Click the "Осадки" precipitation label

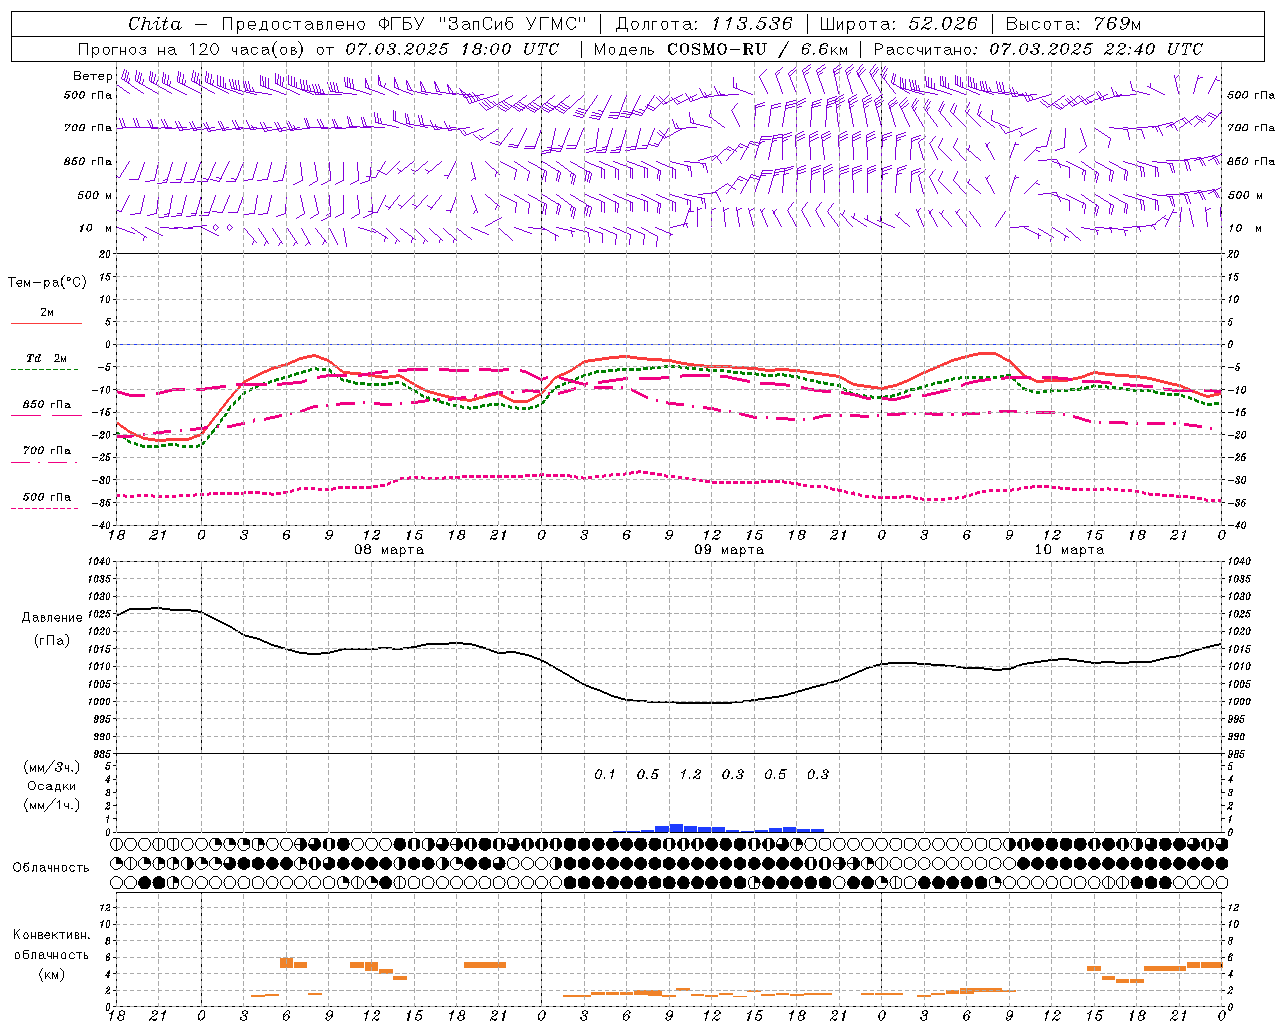tap(52, 786)
